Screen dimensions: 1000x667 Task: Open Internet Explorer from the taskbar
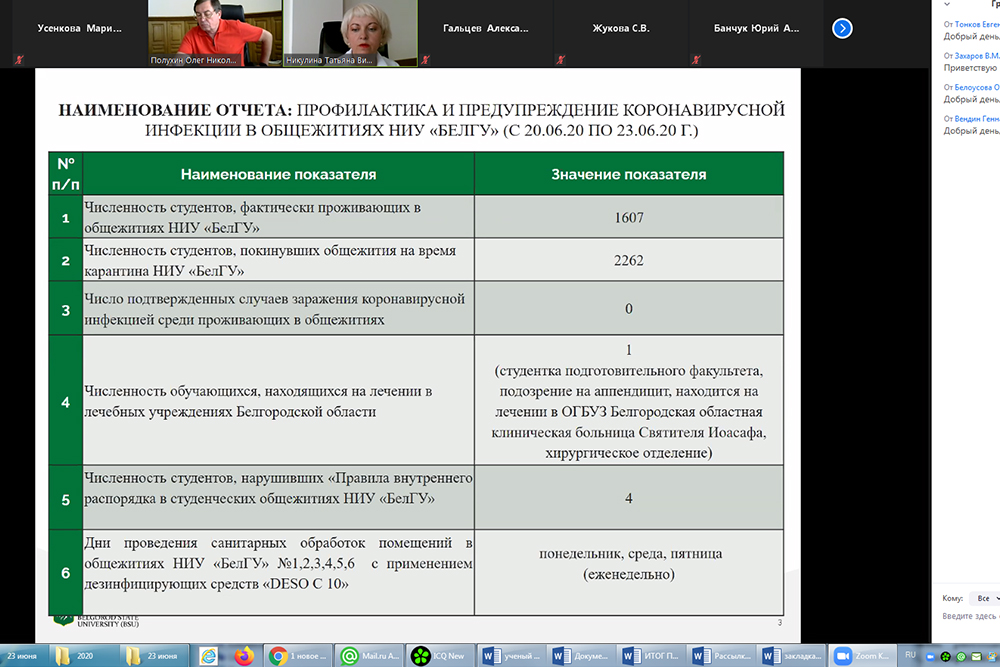pos(209,656)
